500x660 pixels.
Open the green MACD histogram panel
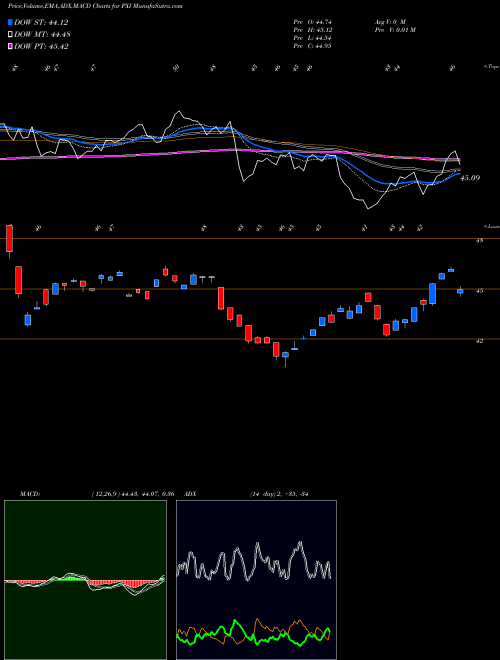tap(85, 580)
